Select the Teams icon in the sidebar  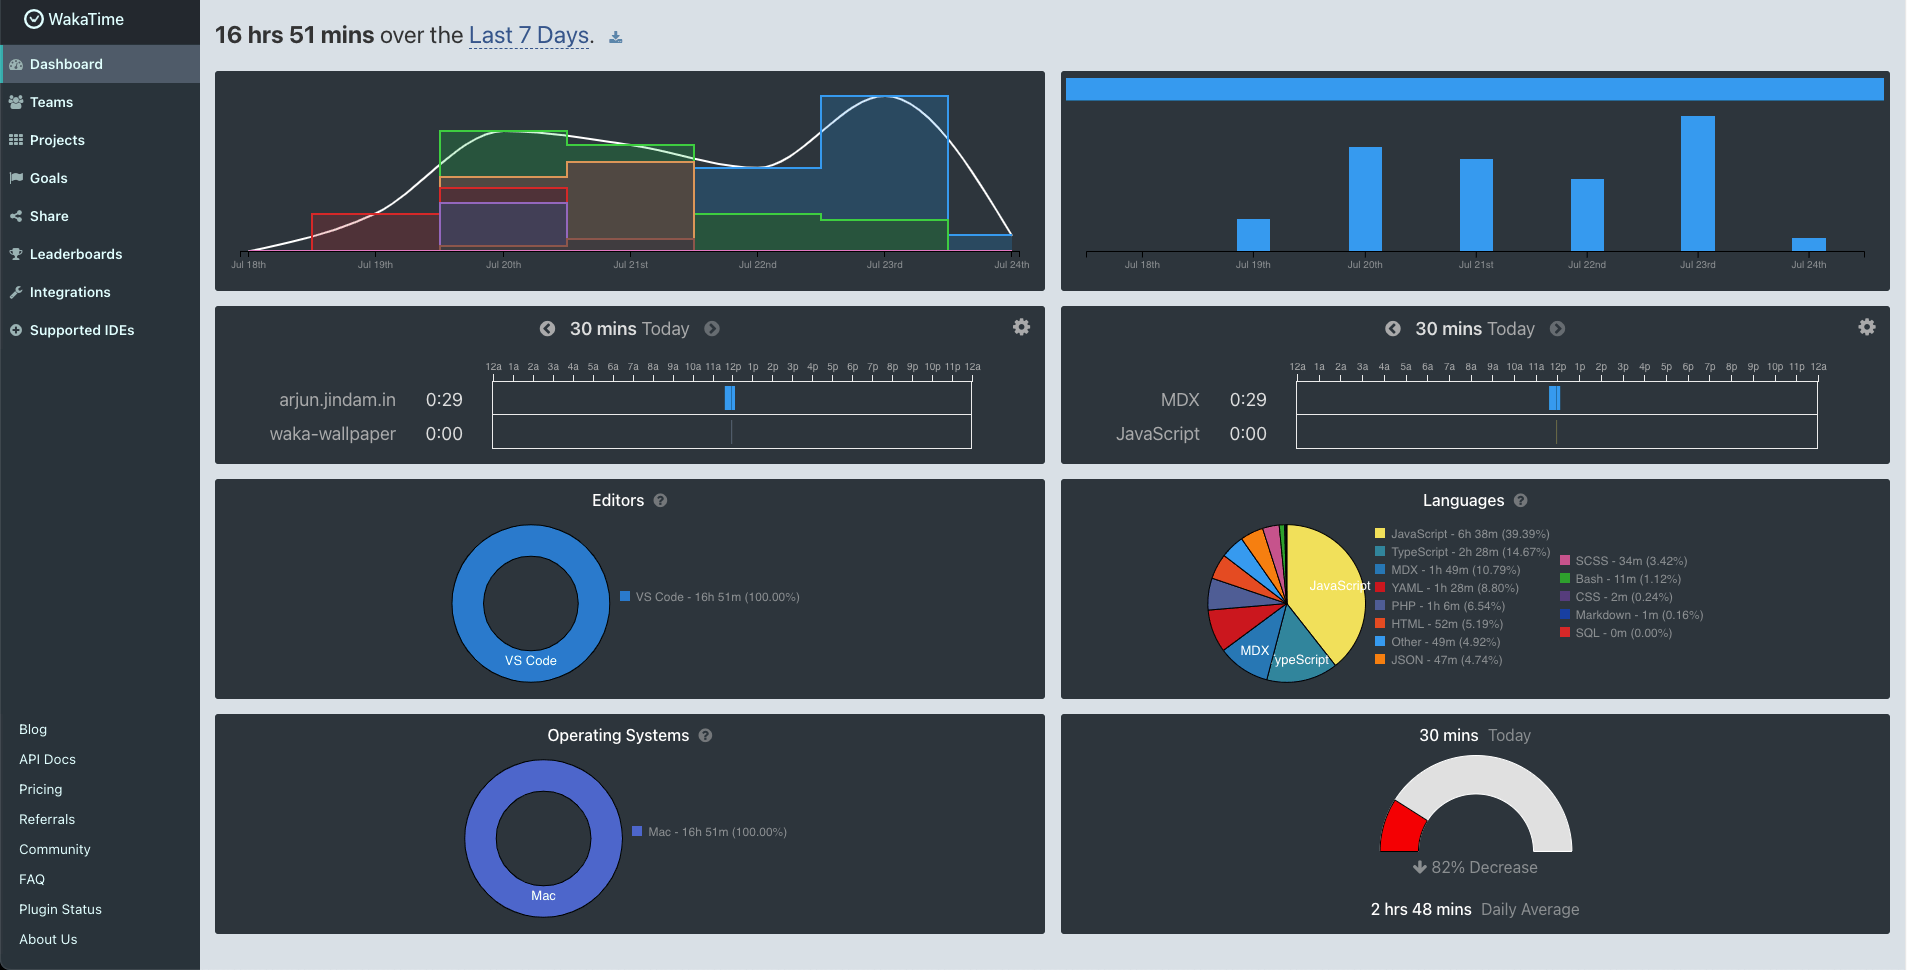(x=15, y=101)
